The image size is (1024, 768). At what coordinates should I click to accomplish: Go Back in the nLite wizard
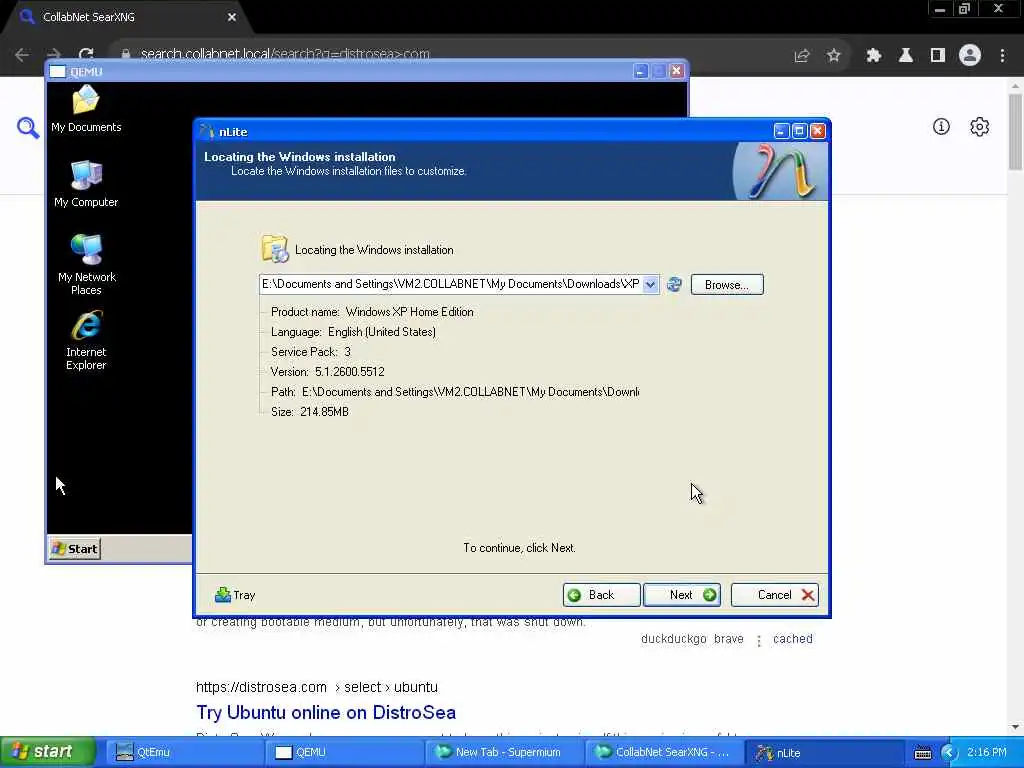pos(601,595)
